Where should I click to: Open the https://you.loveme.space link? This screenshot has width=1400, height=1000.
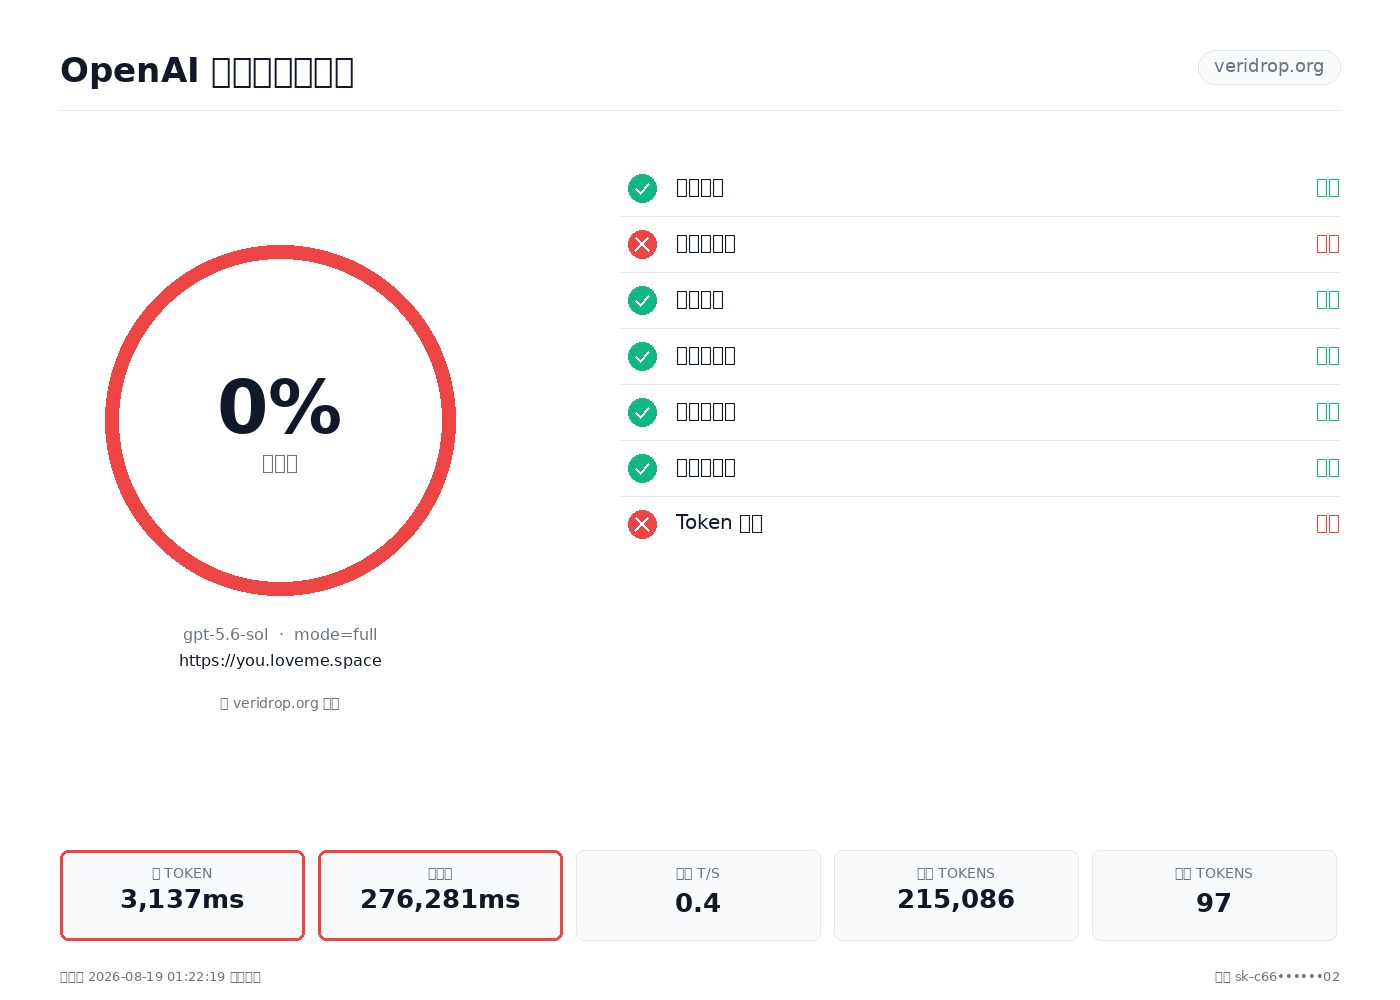[280, 660]
